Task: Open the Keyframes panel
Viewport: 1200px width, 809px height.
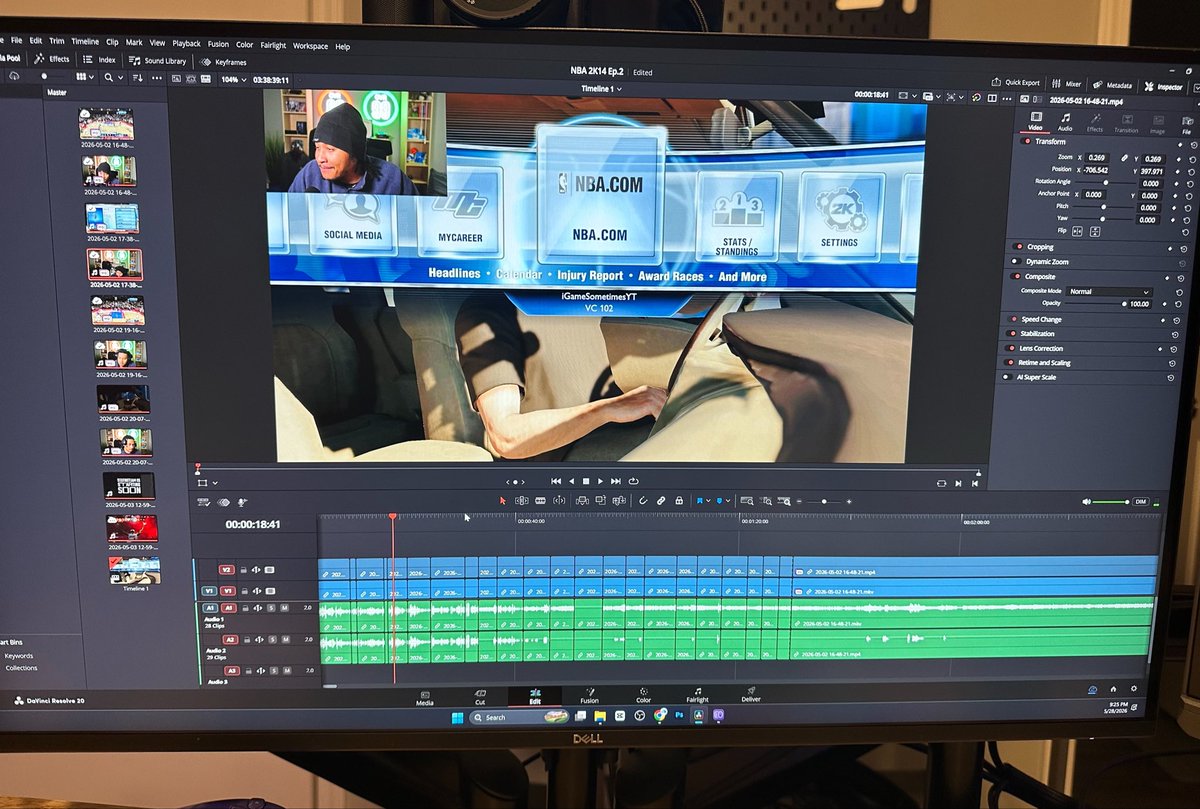Action: tap(223, 62)
